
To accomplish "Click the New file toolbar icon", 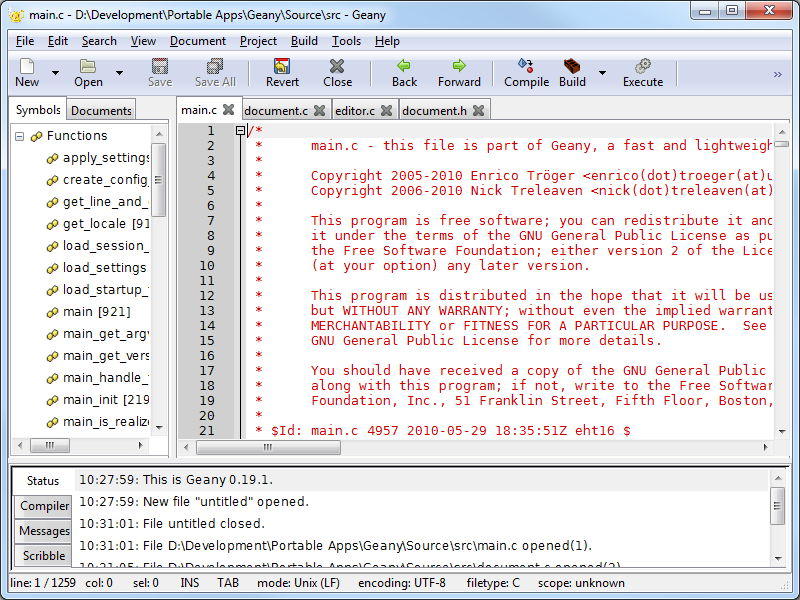I will 27,66.
